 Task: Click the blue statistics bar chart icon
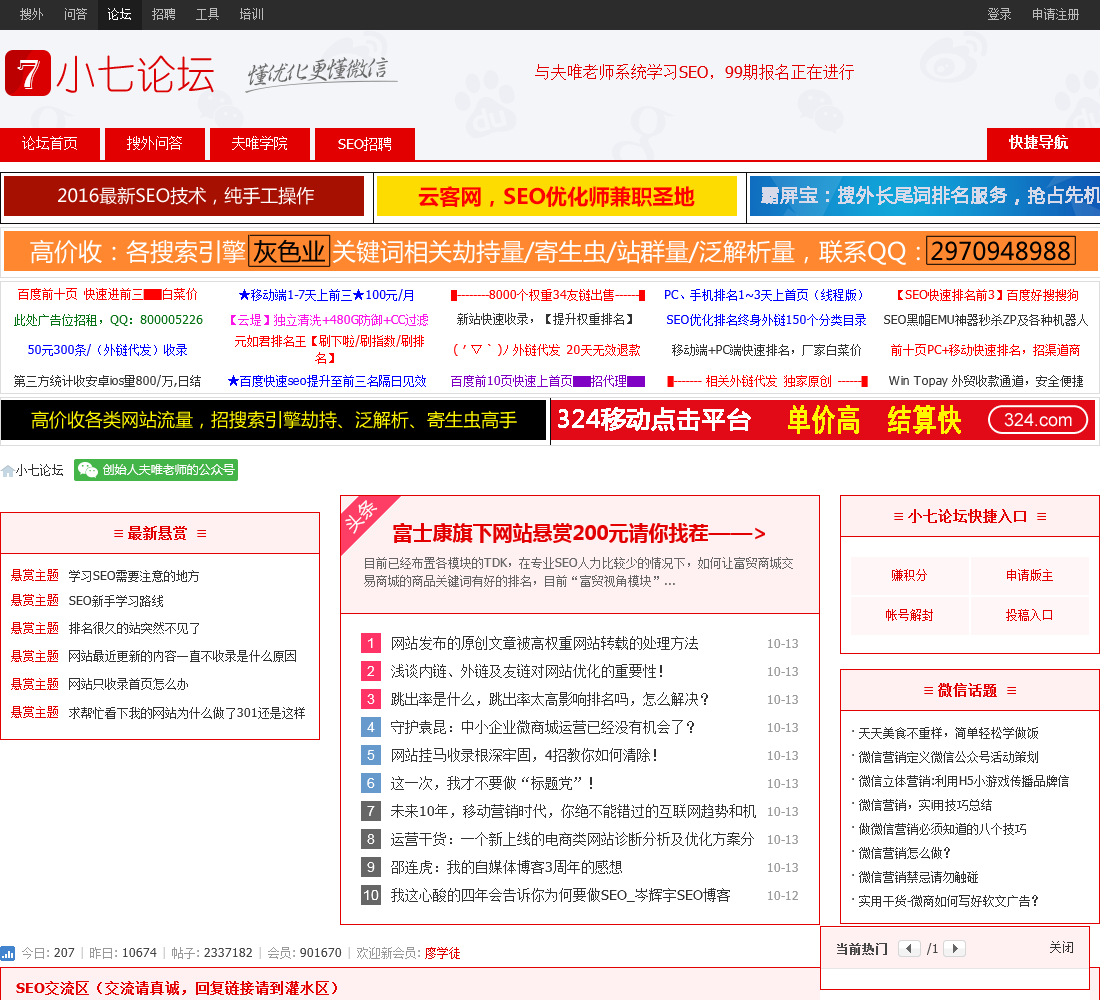(8, 953)
